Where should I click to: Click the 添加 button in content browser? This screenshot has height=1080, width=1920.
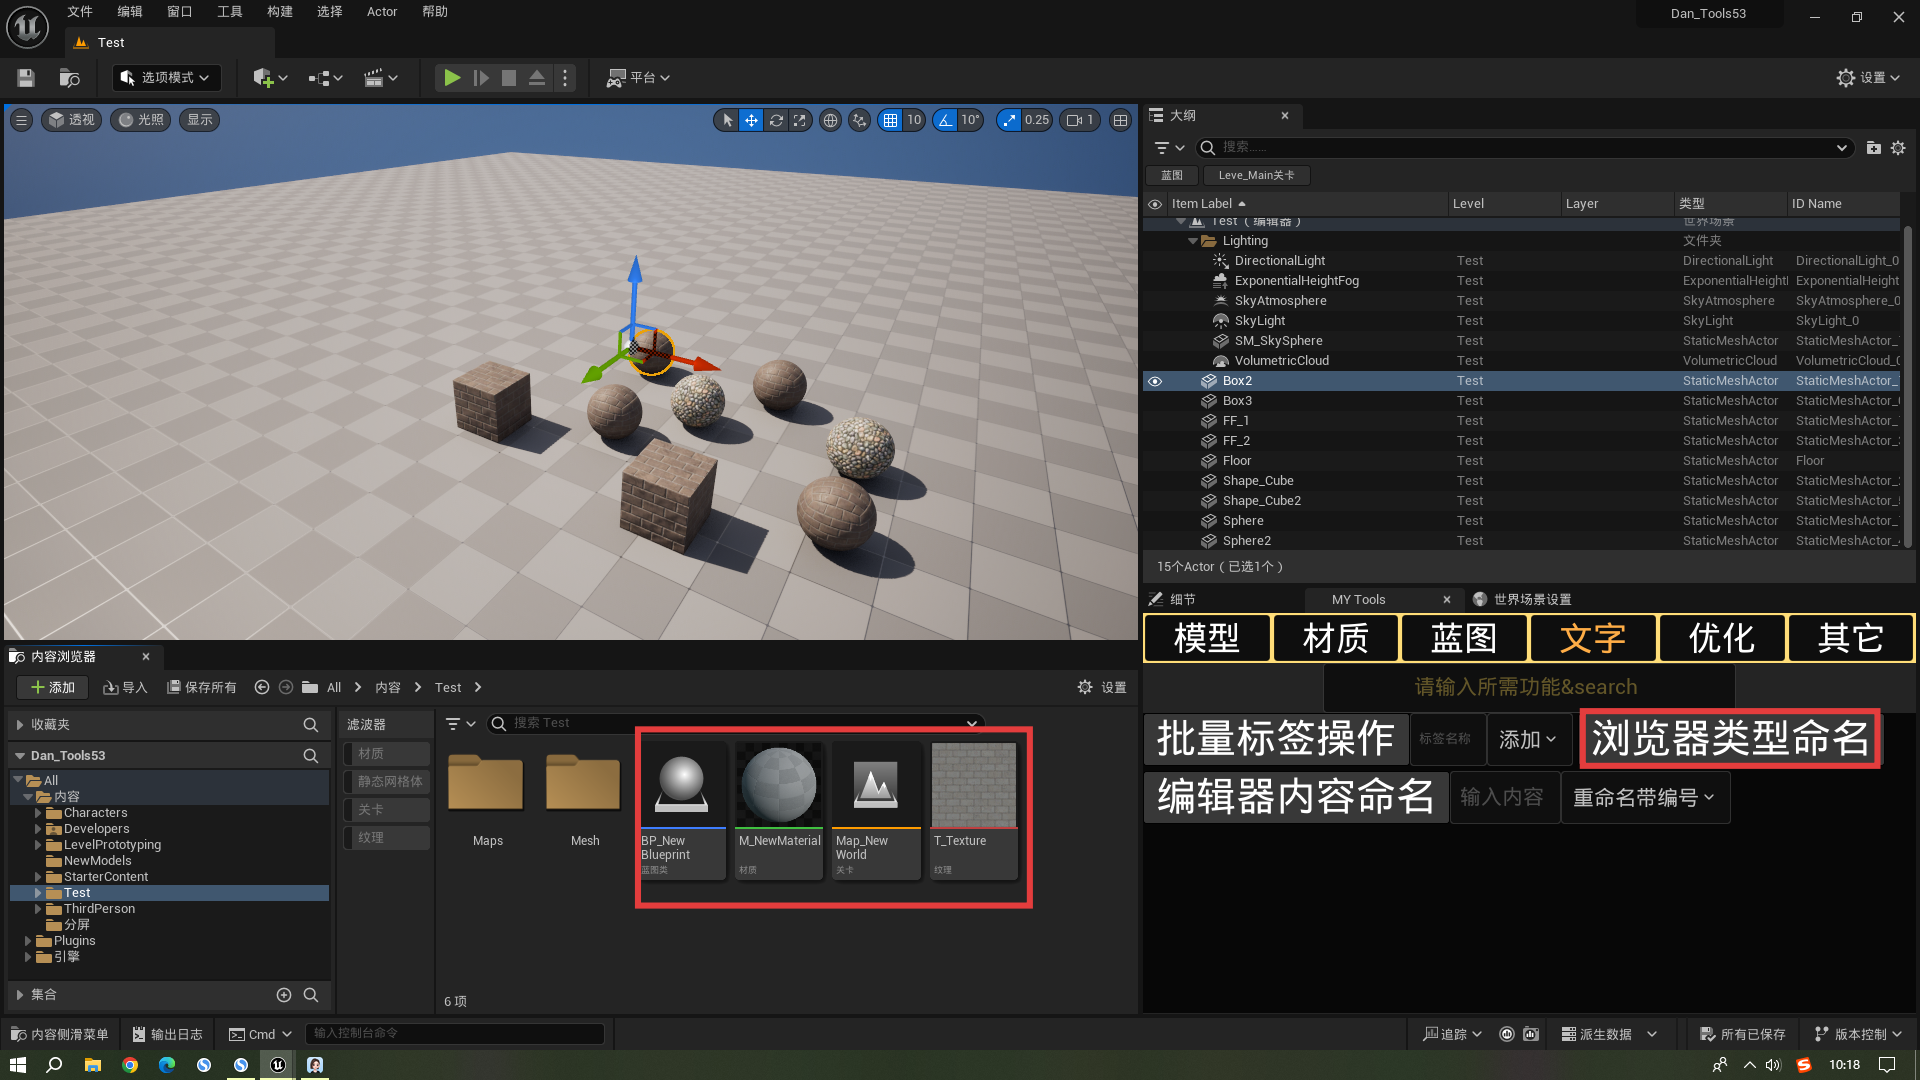[53, 688]
